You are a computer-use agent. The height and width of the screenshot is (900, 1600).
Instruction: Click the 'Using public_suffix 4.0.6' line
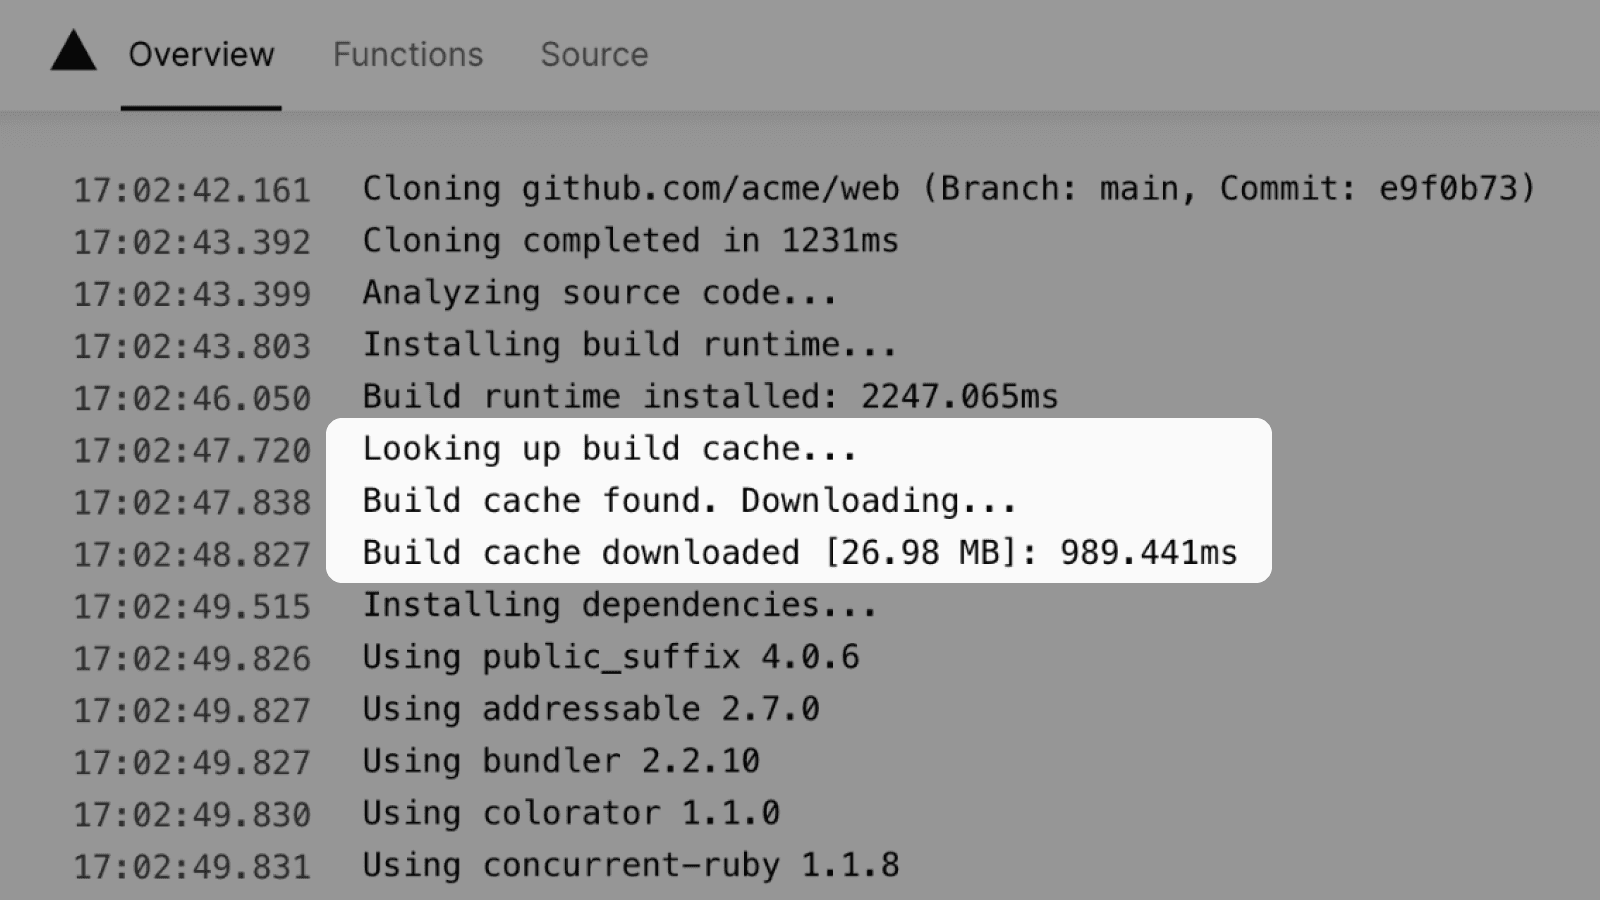coord(610,657)
